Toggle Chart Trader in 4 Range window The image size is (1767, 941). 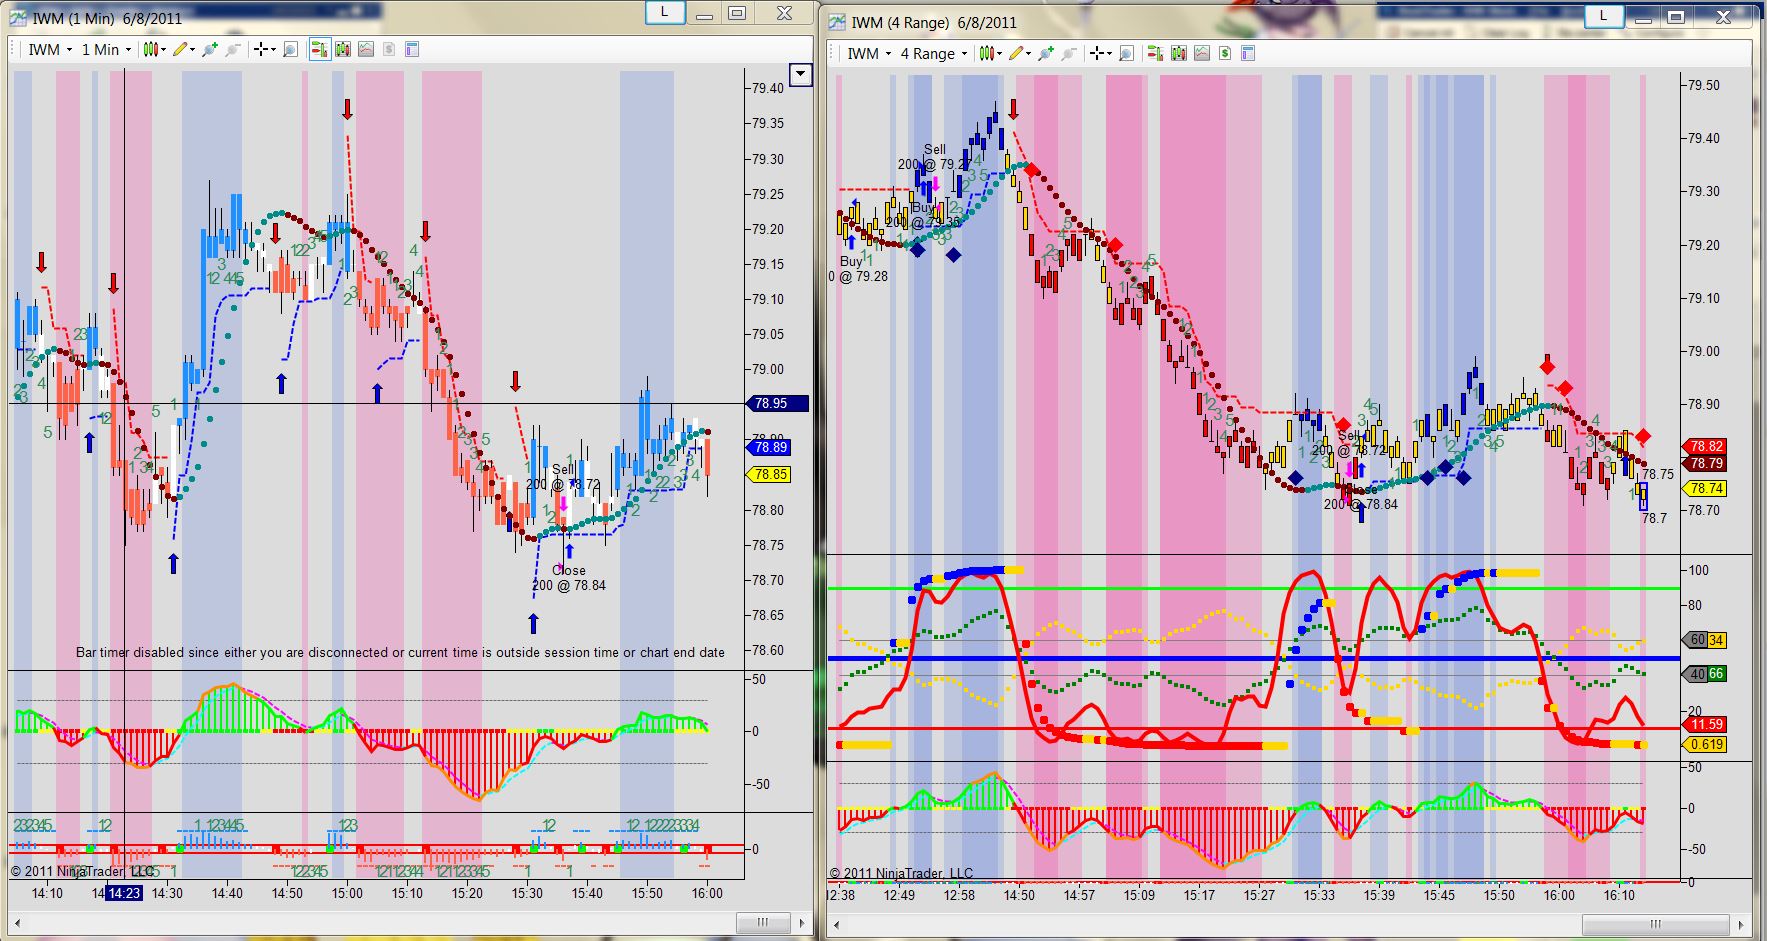coord(1156,53)
